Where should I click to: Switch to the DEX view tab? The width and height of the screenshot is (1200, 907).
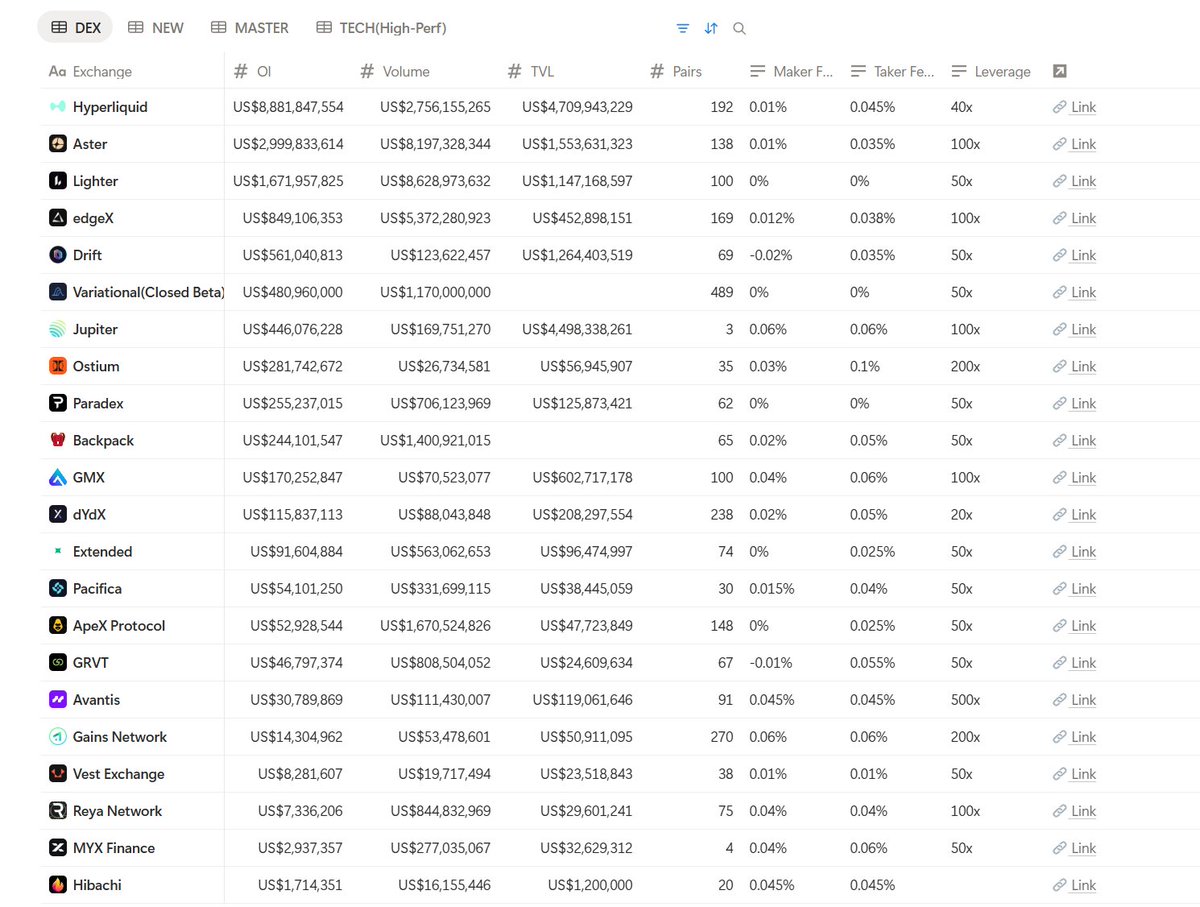tap(75, 28)
